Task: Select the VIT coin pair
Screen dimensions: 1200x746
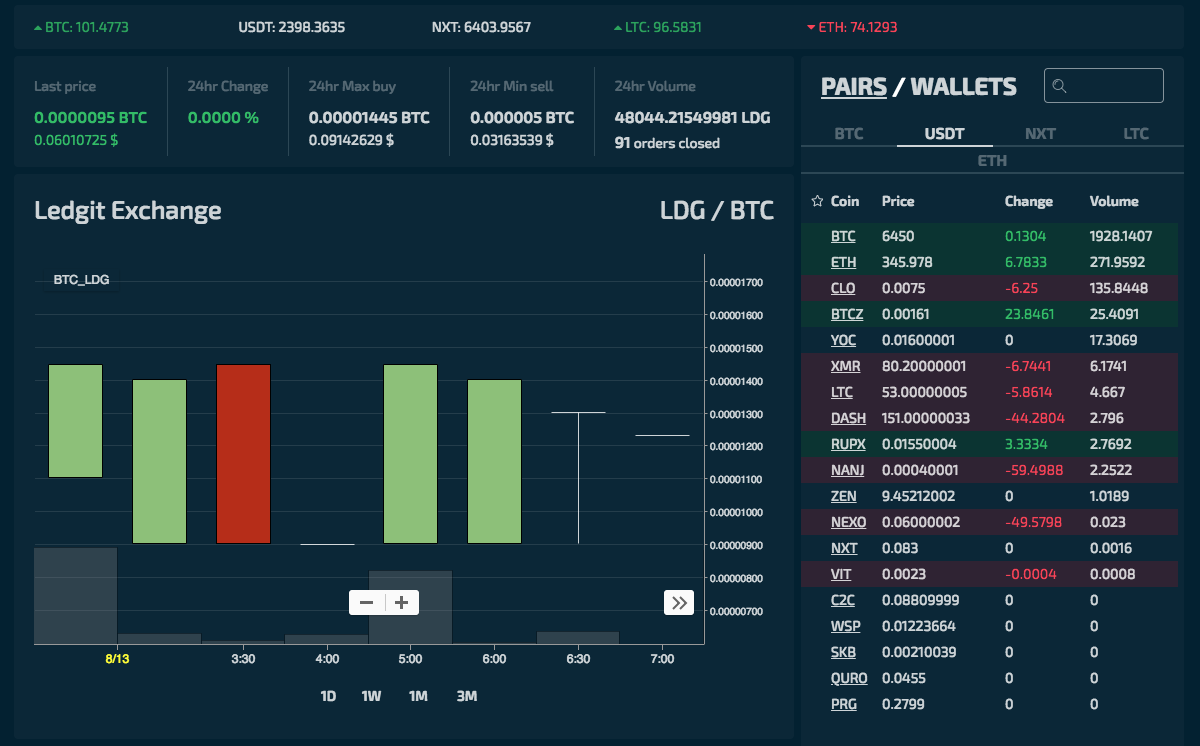Action: pos(841,574)
